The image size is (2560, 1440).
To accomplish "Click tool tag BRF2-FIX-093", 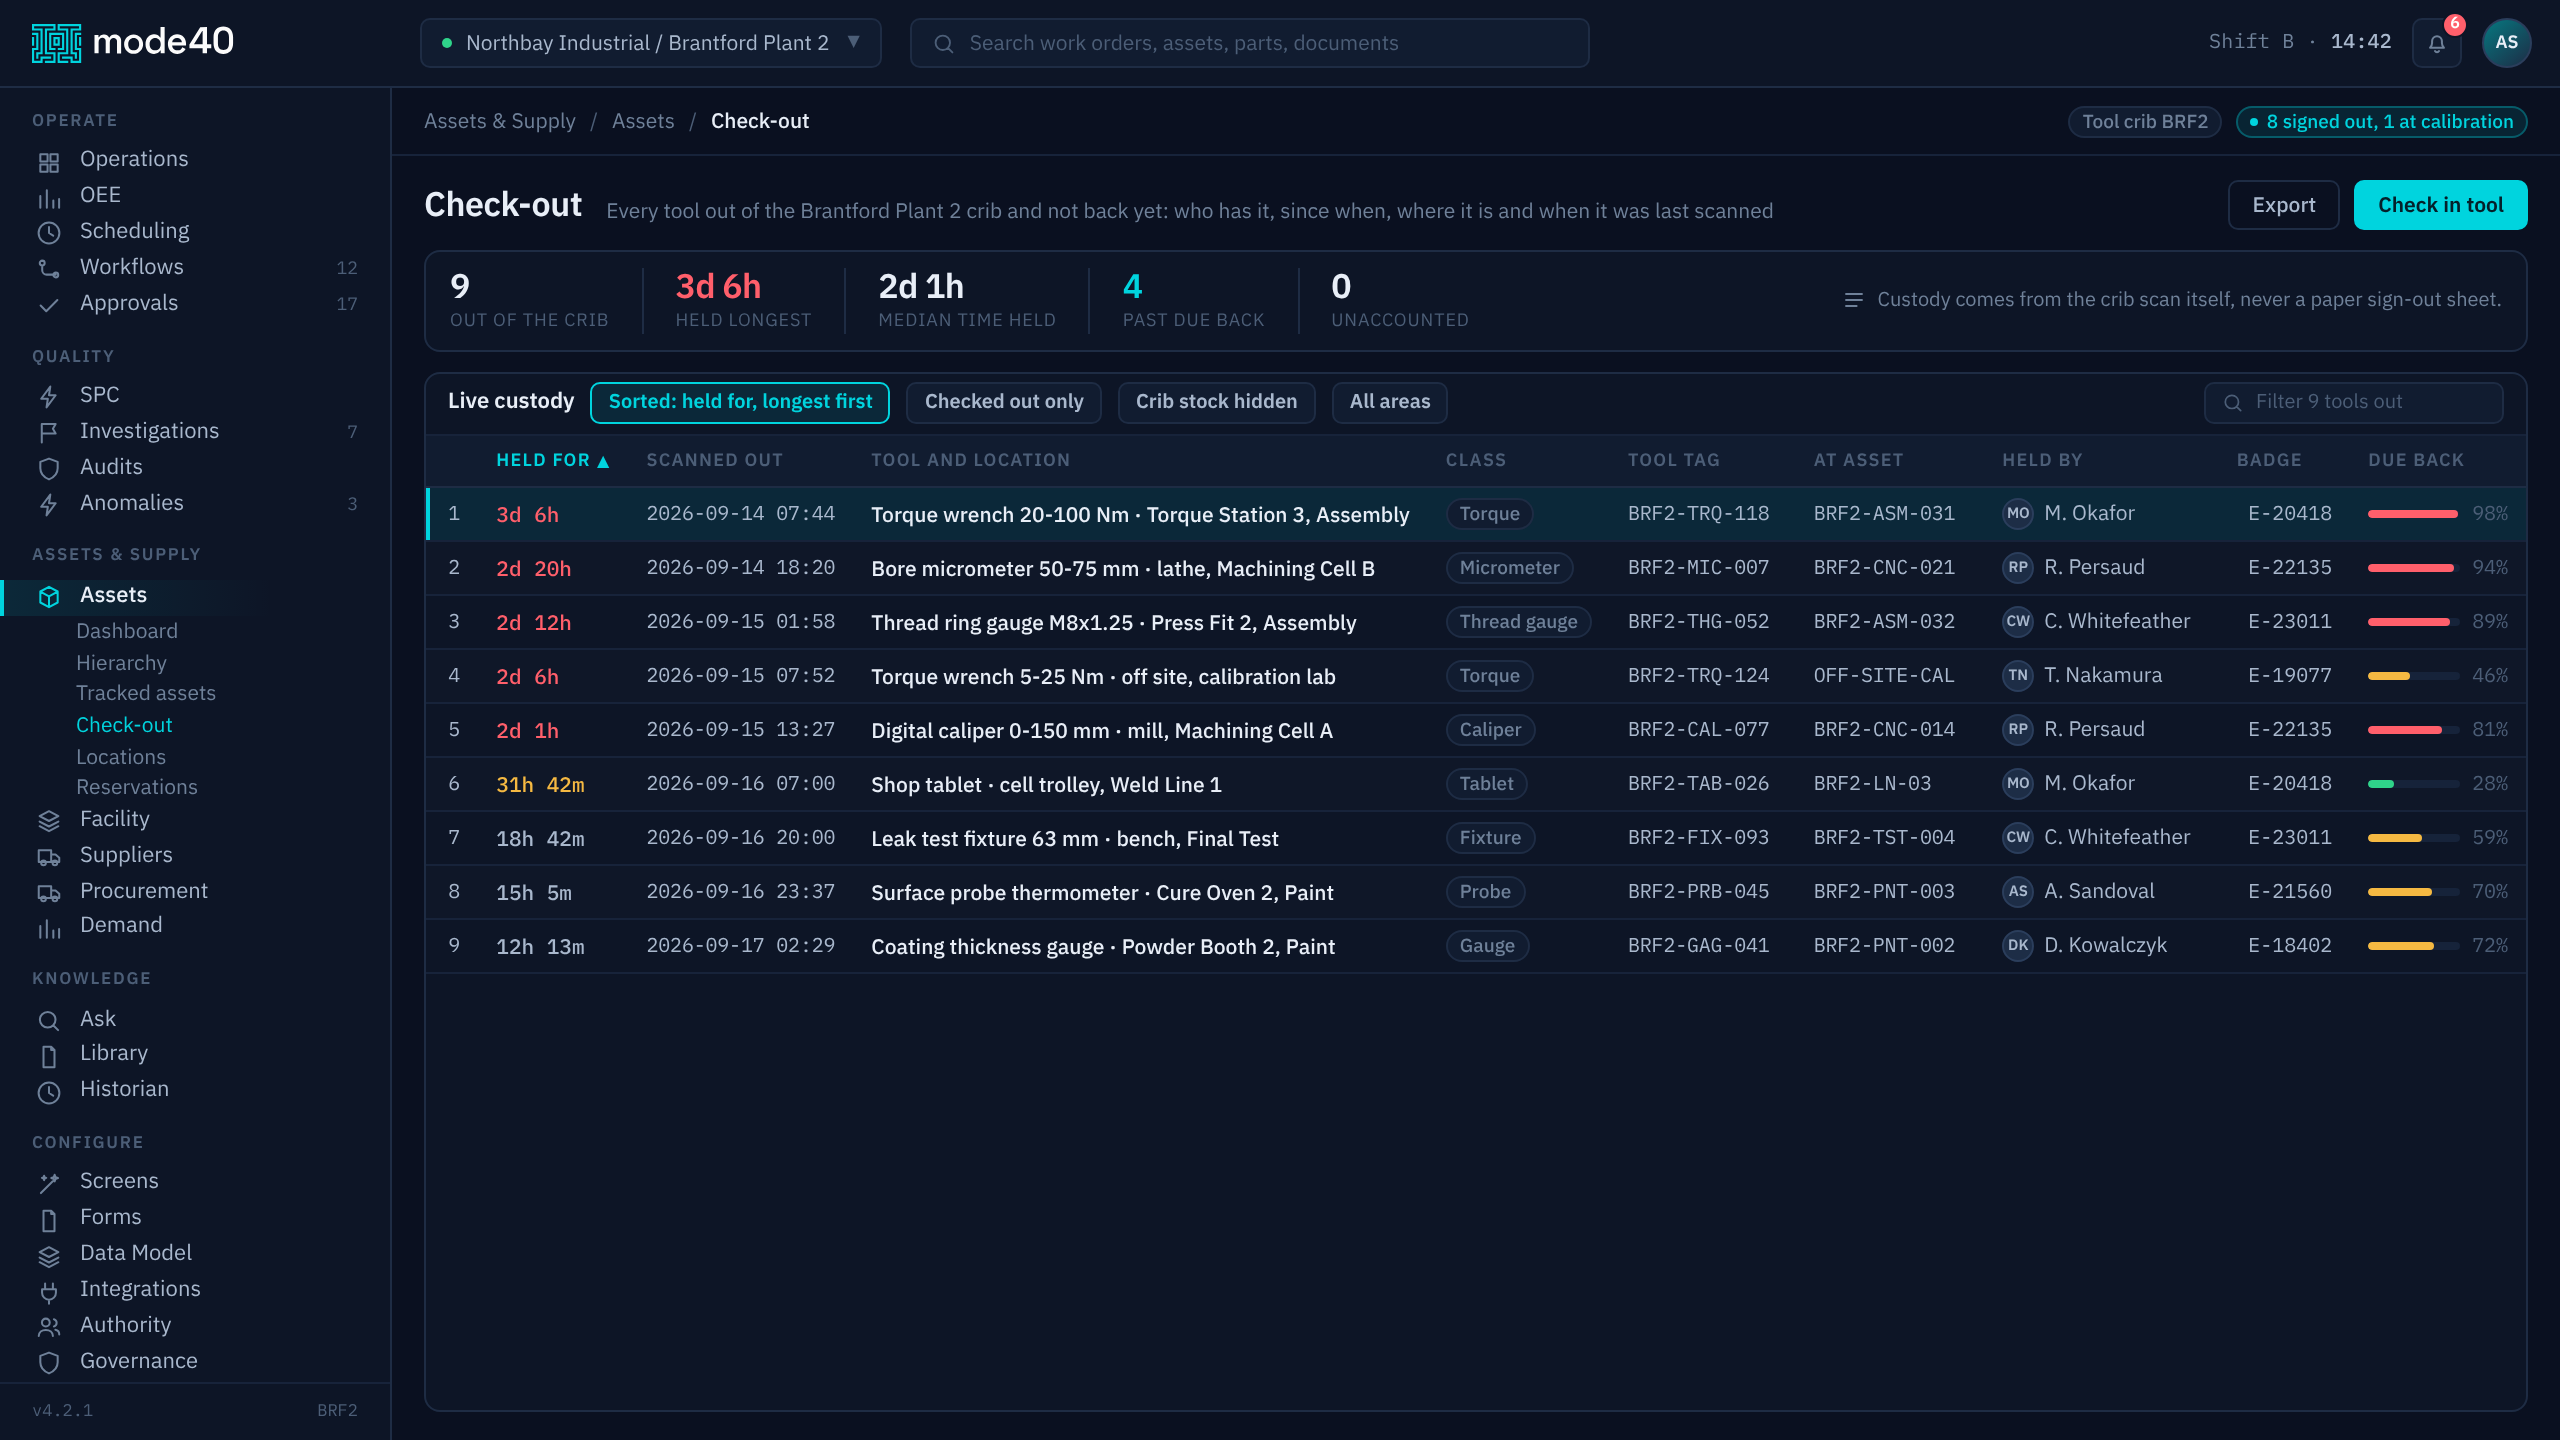I will 1698,838.
